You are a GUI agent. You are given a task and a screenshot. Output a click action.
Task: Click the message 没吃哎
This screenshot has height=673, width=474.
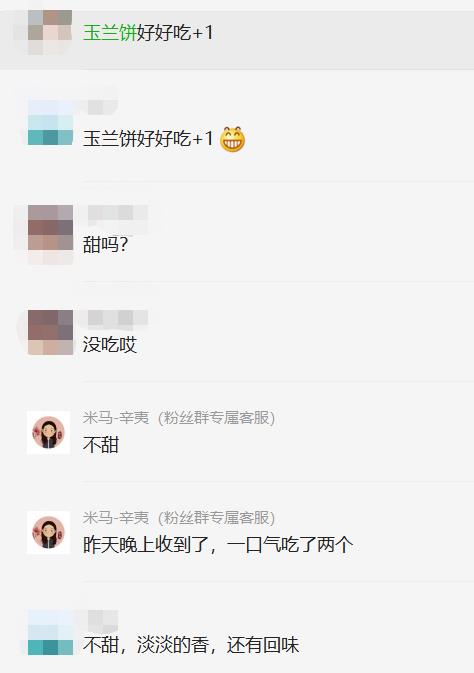point(110,345)
